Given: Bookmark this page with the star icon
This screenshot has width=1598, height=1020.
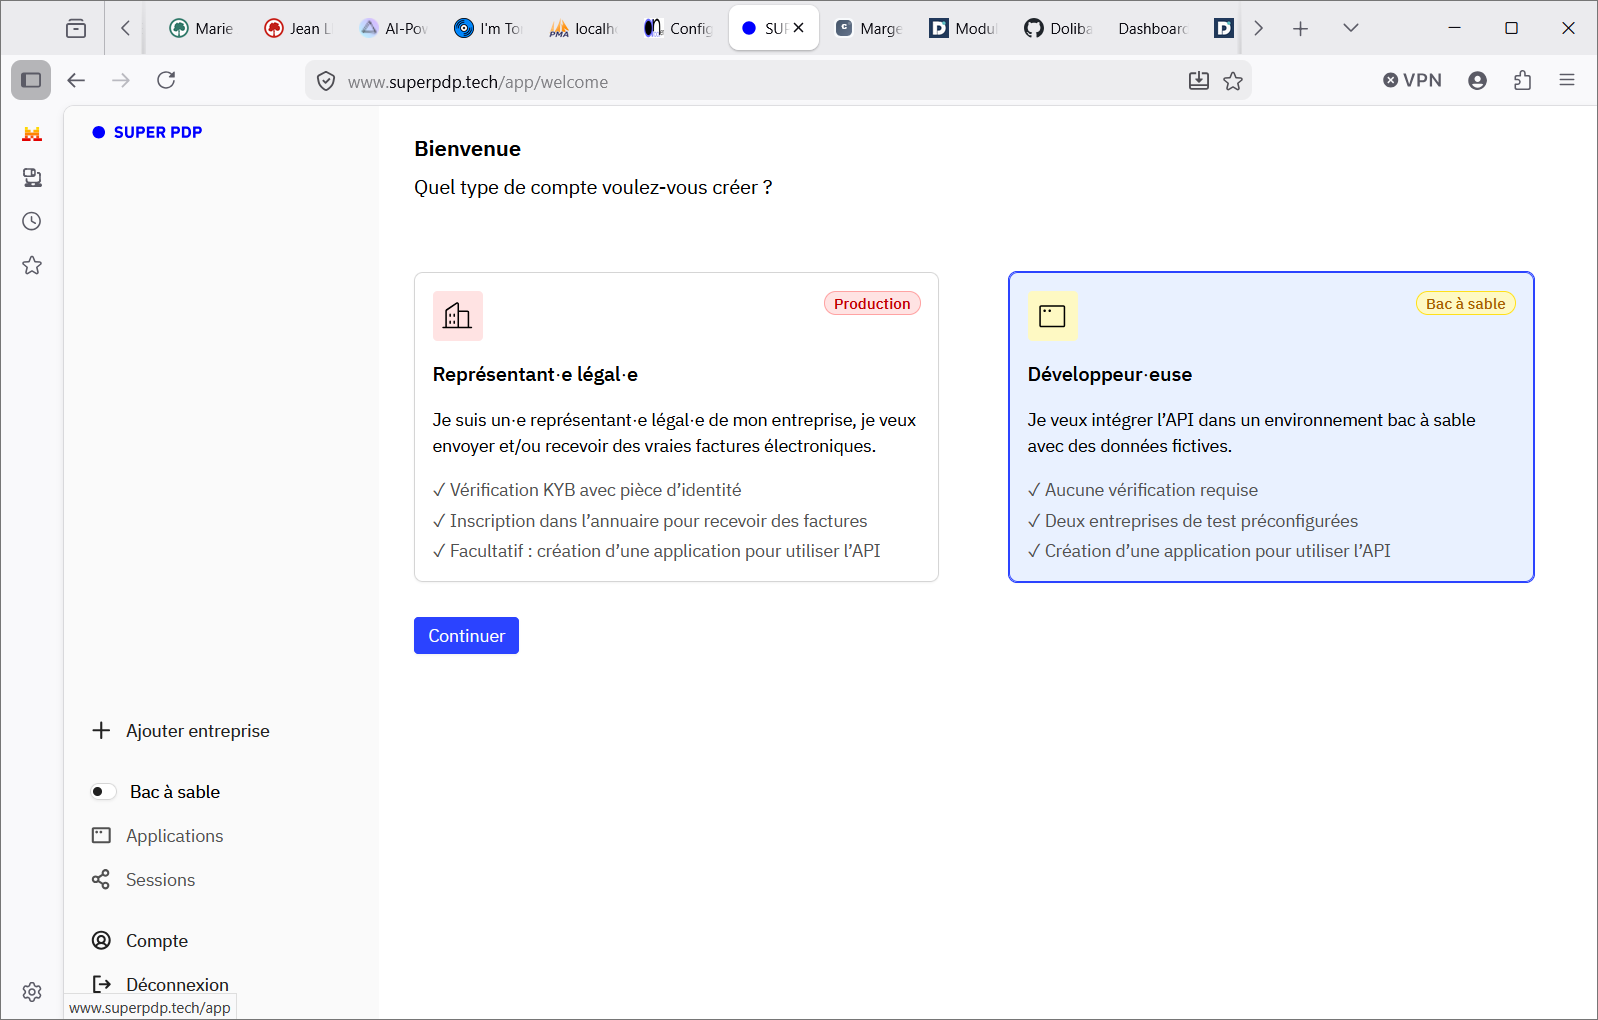Looking at the screenshot, I should [x=1233, y=81].
